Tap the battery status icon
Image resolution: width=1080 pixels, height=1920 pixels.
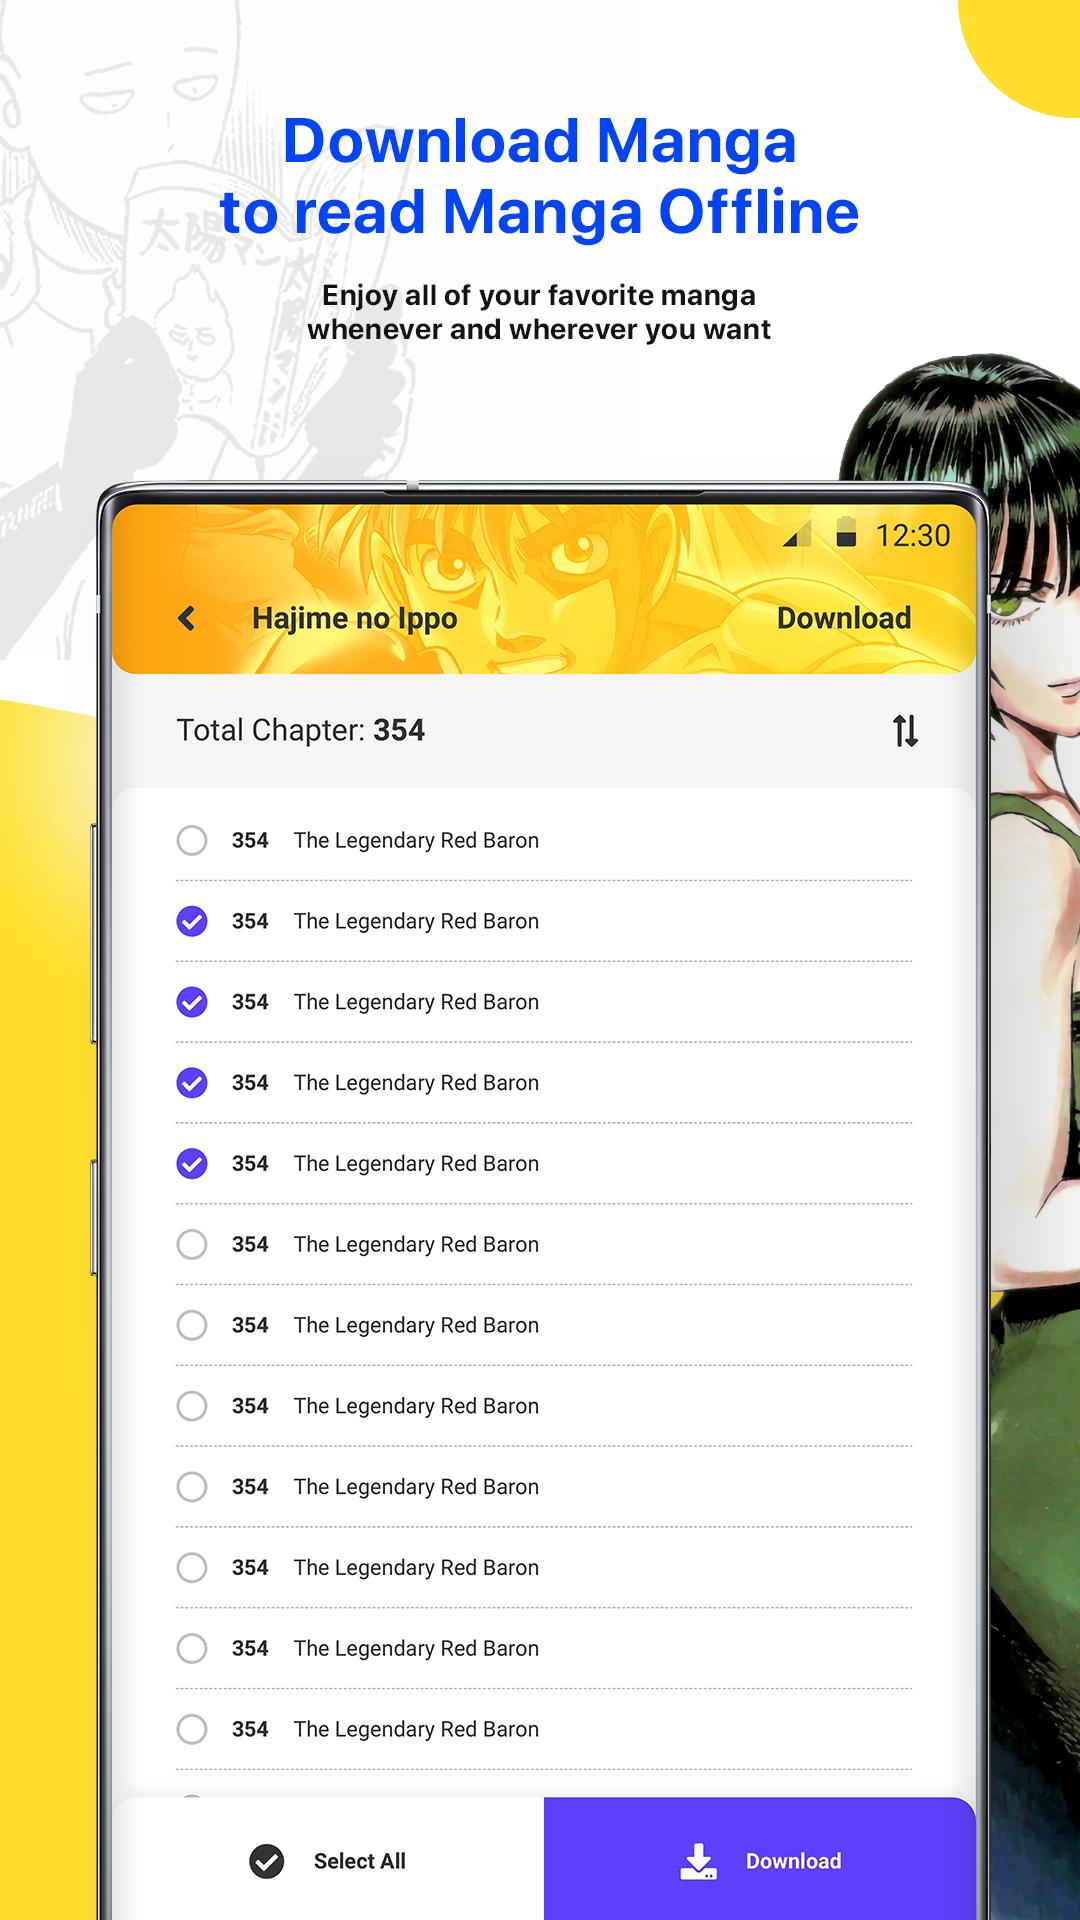coord(846,533)
